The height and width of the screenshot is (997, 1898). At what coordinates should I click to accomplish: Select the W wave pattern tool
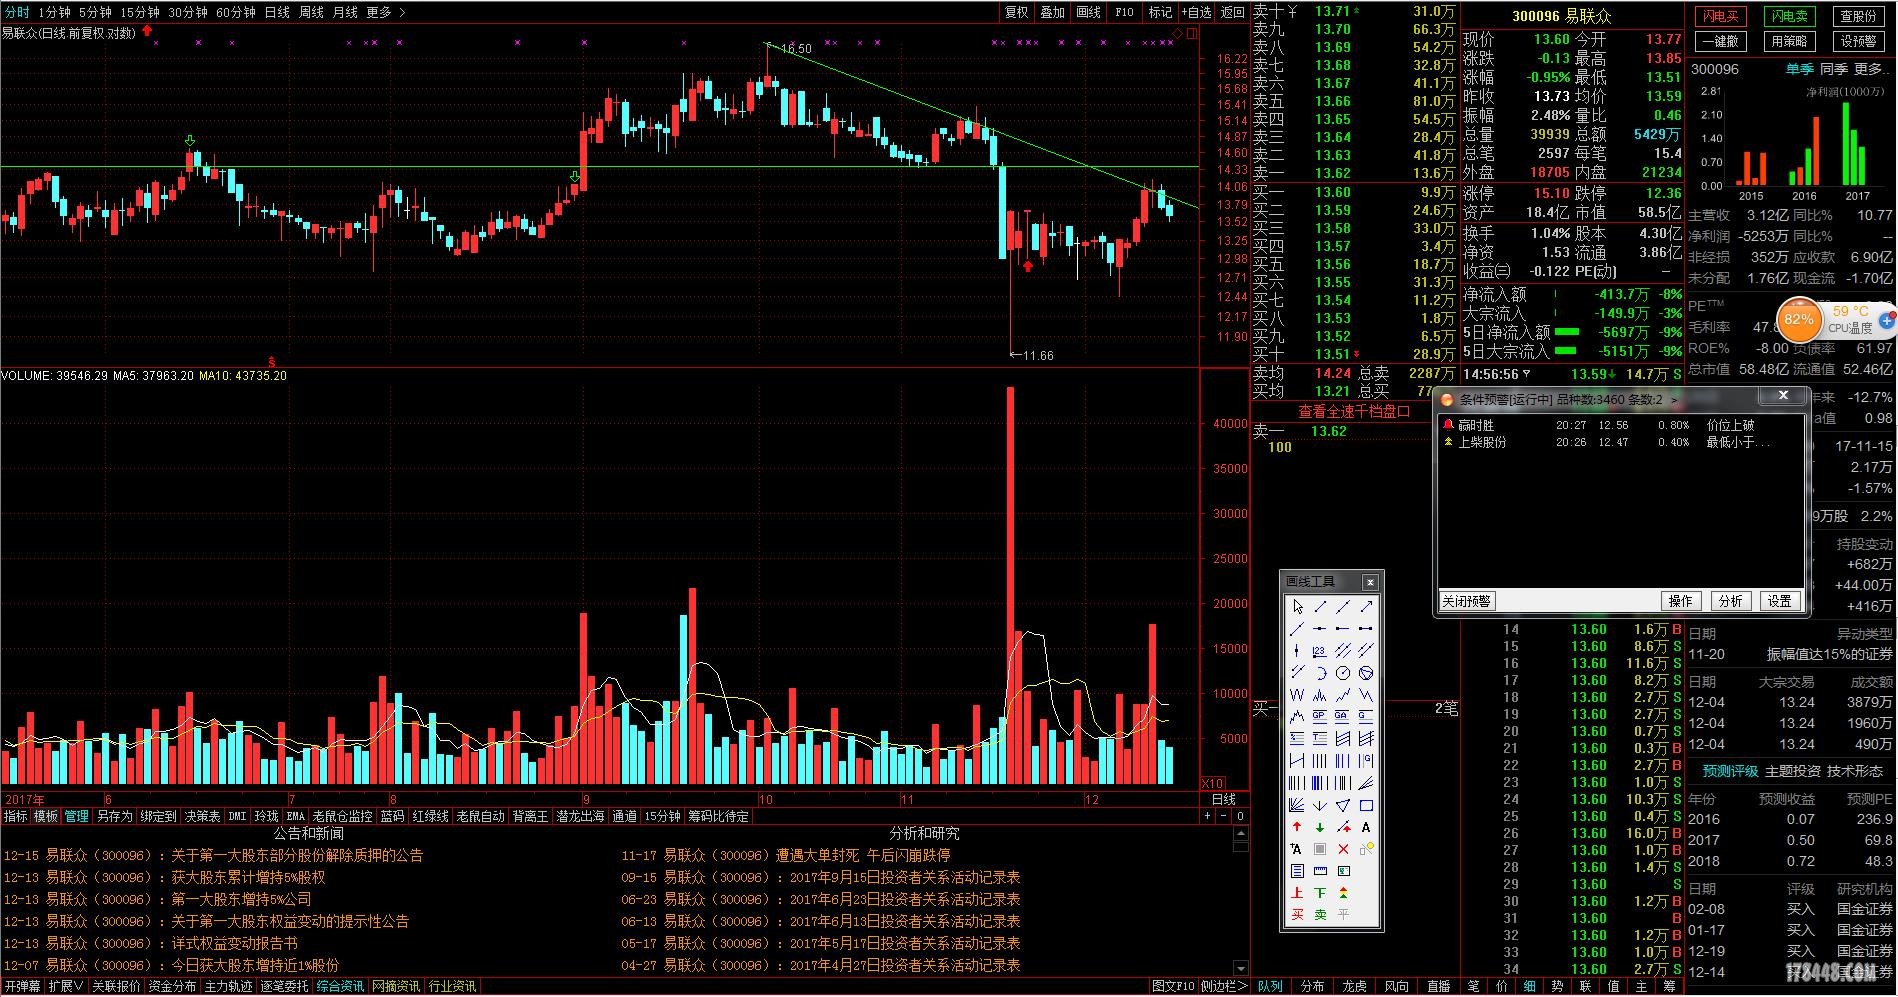point(1297,695)
